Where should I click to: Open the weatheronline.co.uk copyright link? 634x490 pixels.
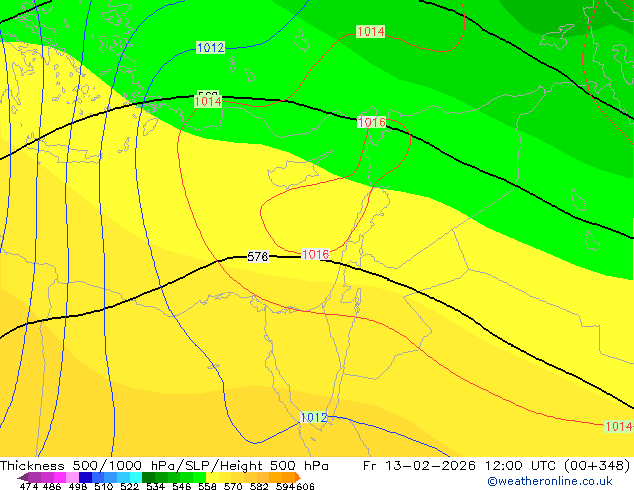click(550, 481)
